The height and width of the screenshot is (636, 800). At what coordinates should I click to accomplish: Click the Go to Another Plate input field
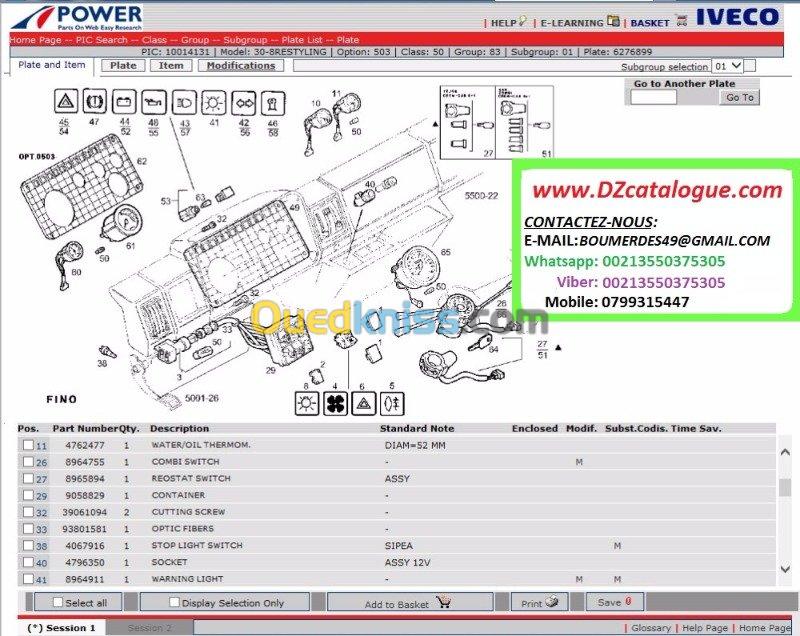coord(654,97)
